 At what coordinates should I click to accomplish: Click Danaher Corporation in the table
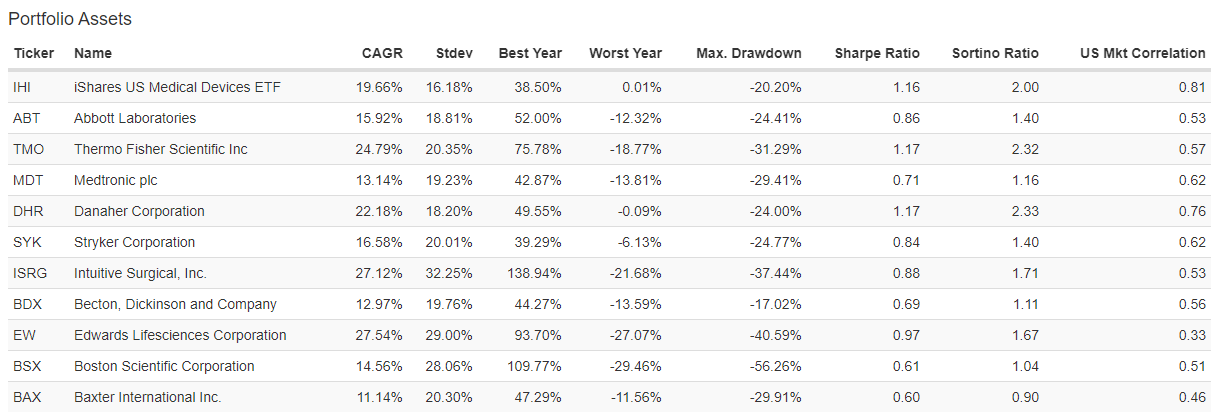[139, 211]
